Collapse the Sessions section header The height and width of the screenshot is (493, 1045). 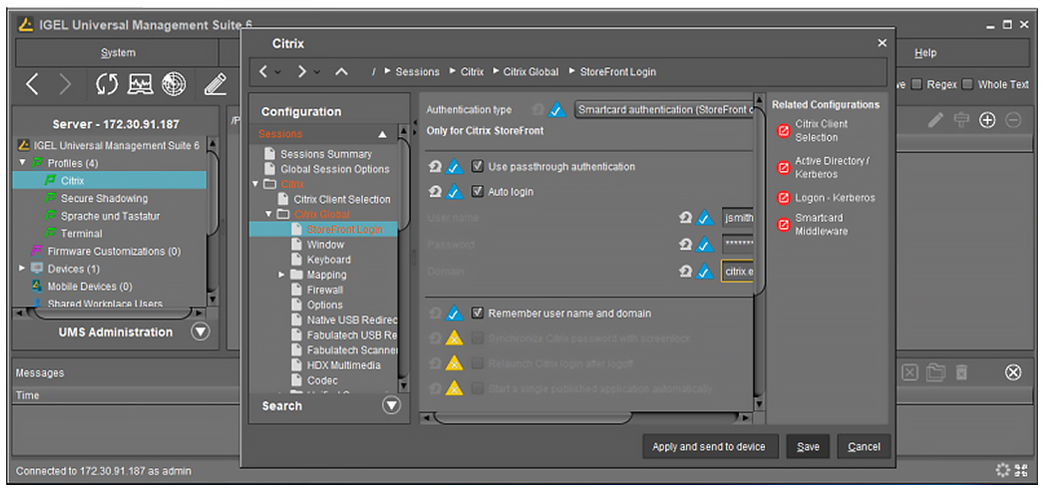tap(383, 135)
